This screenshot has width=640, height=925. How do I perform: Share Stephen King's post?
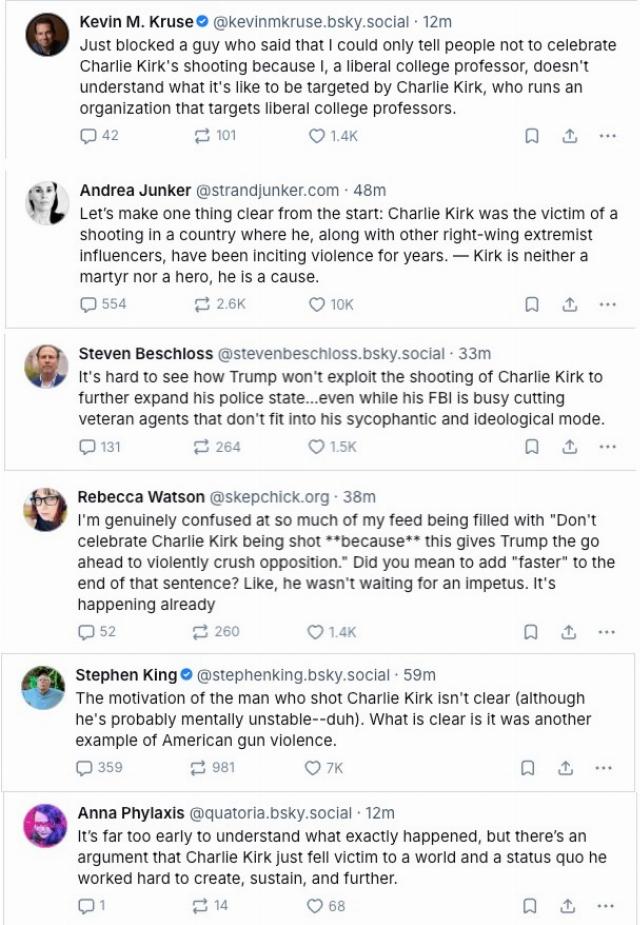565,768
